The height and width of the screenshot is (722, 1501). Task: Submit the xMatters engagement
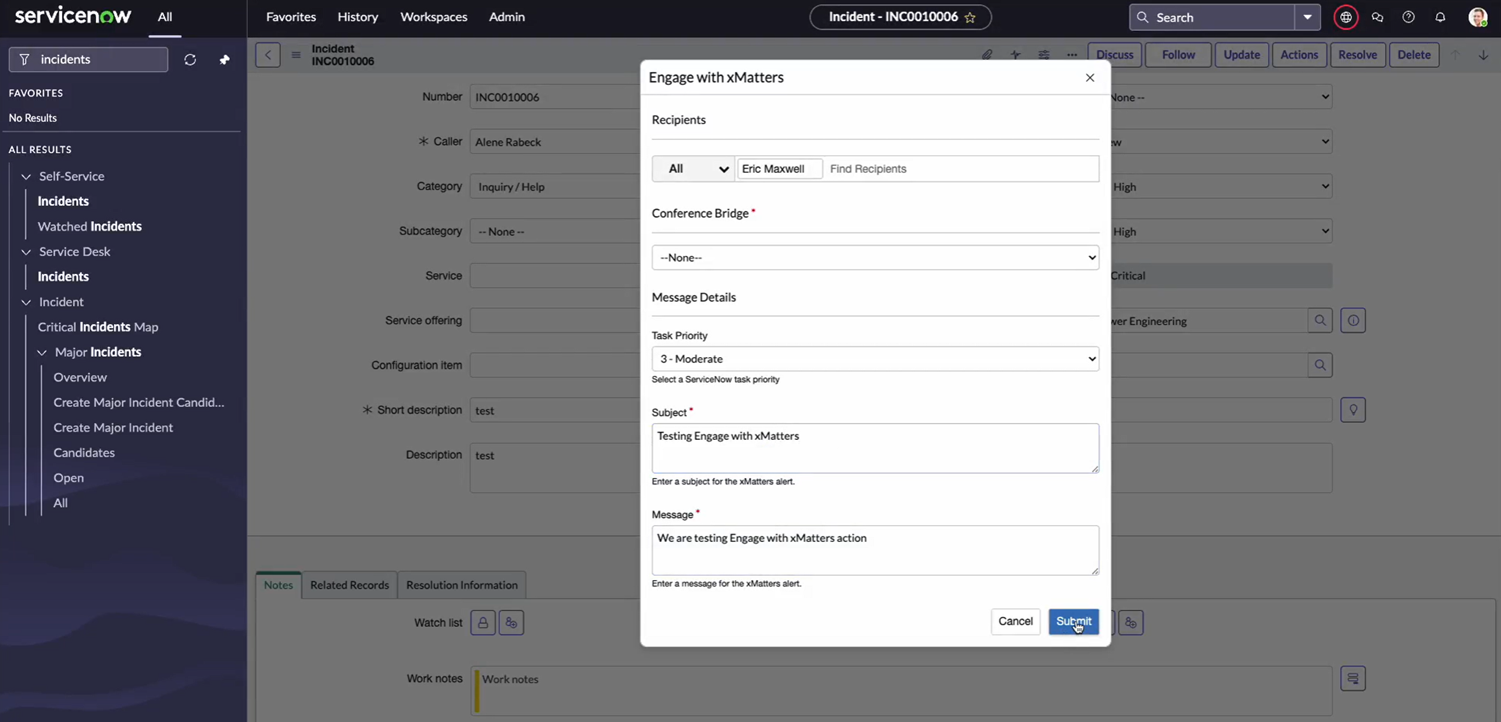click(1074, 622)
